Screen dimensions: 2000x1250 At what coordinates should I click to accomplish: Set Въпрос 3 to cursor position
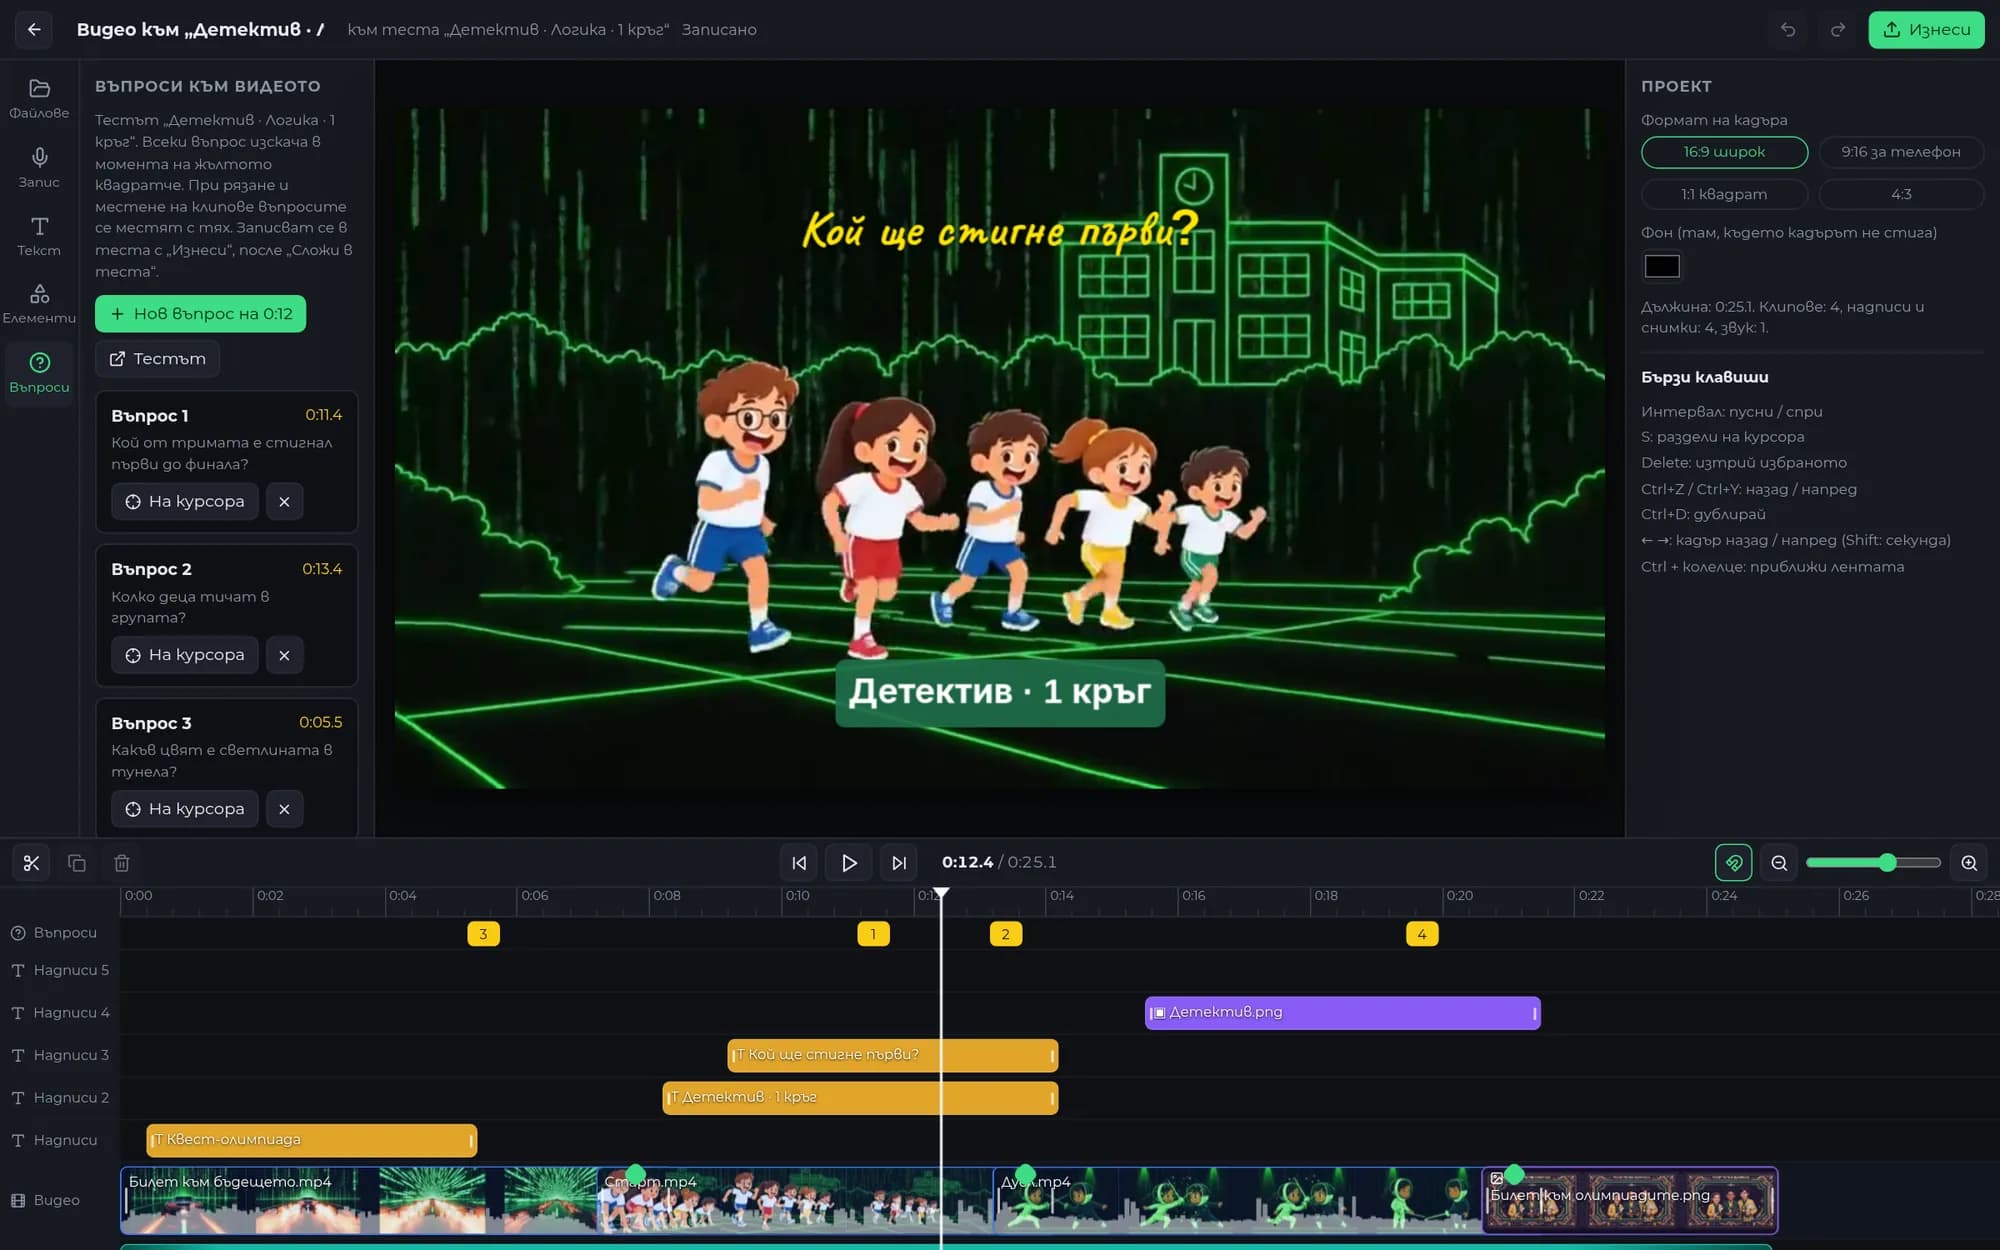[185, 809]
